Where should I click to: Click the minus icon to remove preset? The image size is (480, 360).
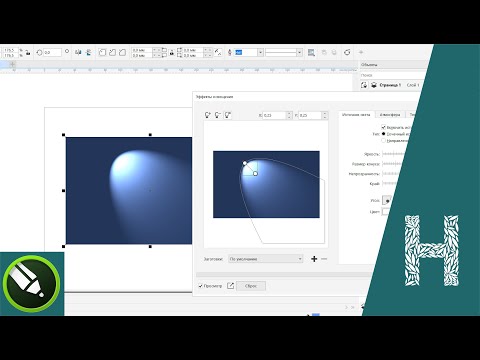pyautogui.click(x=324, y=259)
